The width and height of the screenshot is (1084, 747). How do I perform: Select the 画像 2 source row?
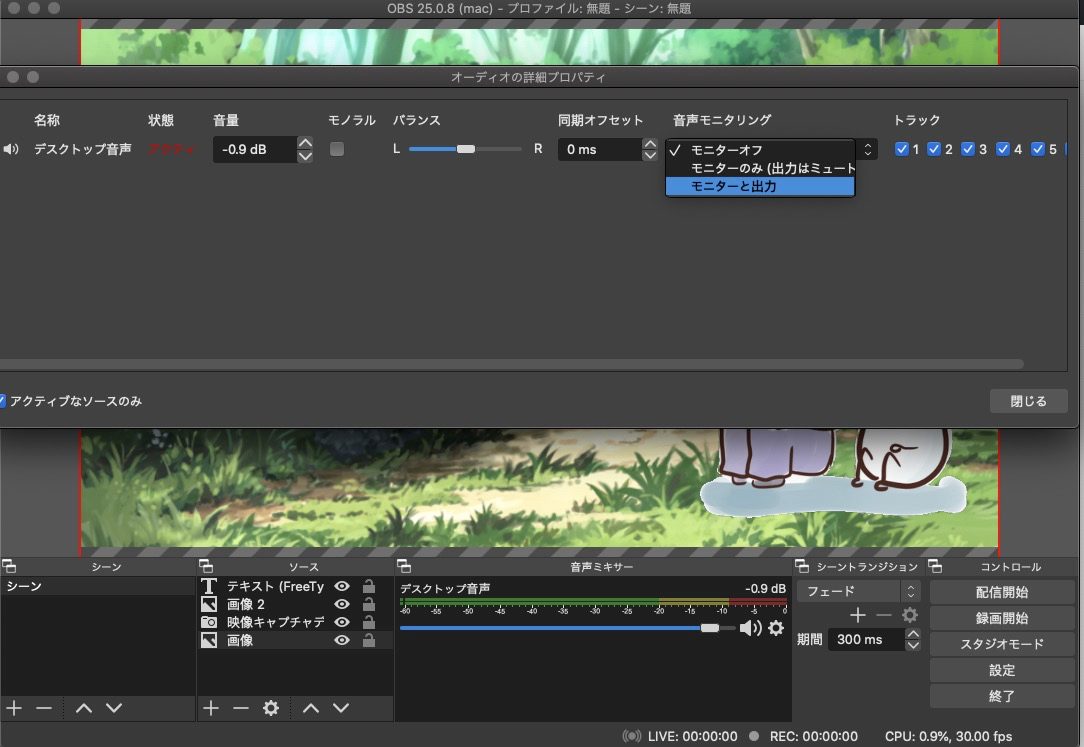coord(295,604)
